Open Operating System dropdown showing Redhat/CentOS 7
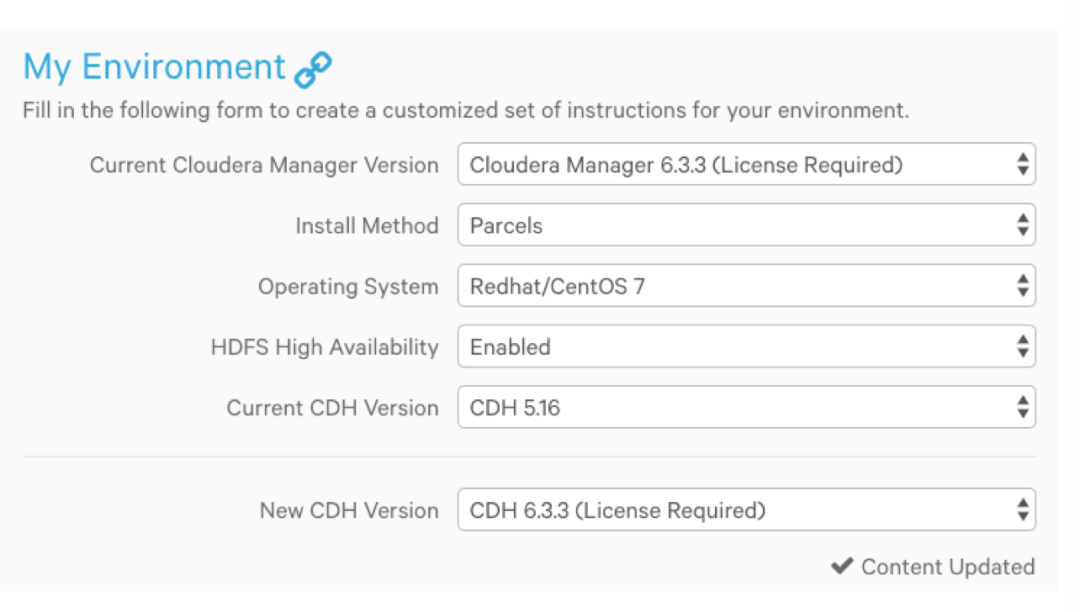This screenshot has width=1080, height=612. pyautogui.click(x=745, y=287)
